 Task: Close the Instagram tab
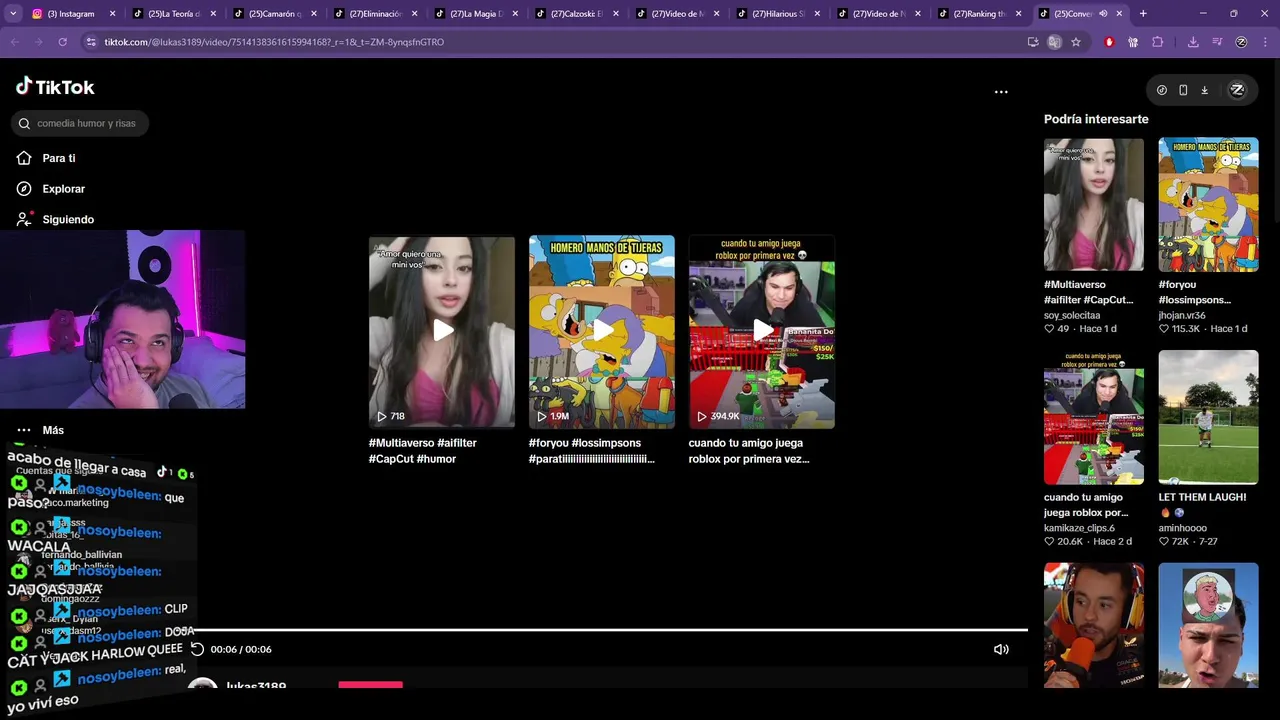click(x=112, y=14)
